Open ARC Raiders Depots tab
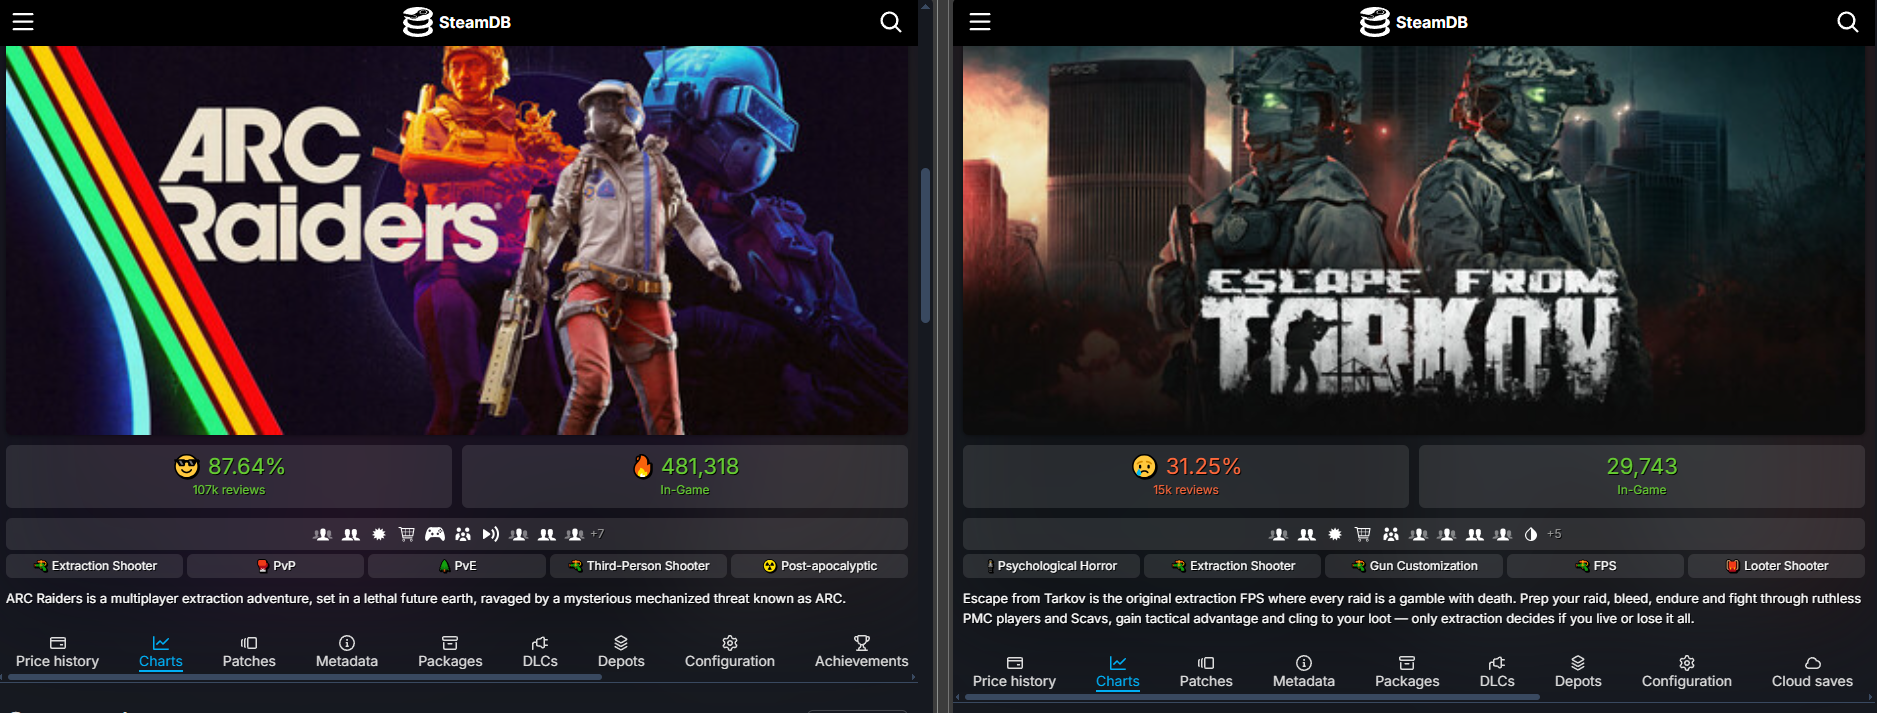1877x713 pixels. click(621, 651)
